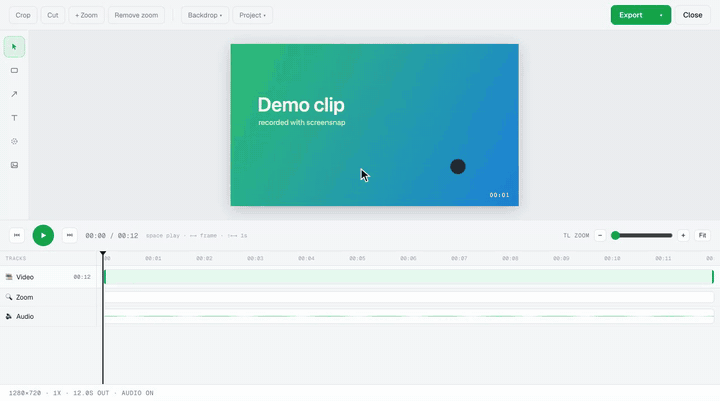Seek to 00:08 on timeline ruler
The height and width of the screenshot is (401, 720).
coord(510,258)
